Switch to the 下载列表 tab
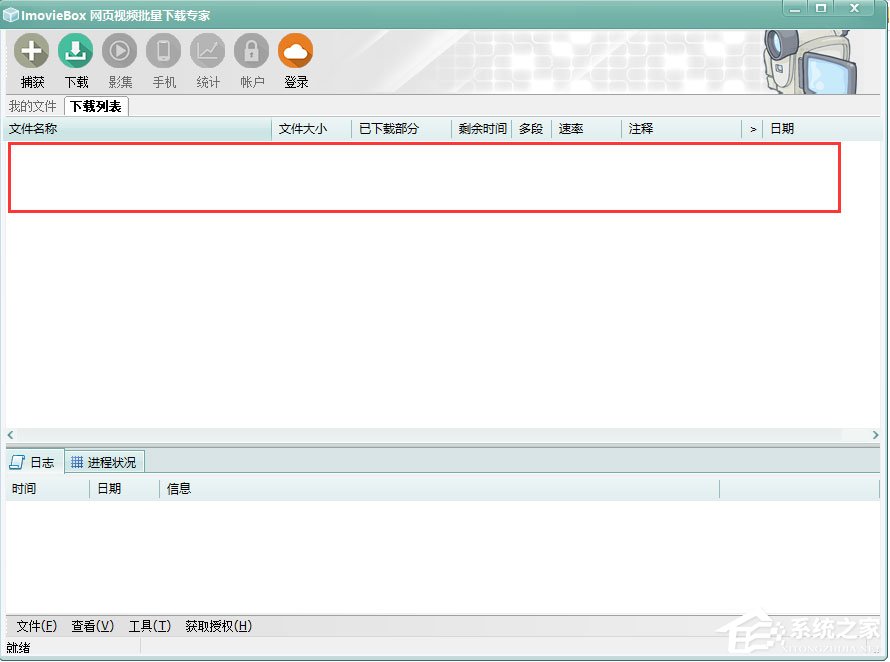Image resolution: width=890 pixels, height=662 pixels. pos(95,106)
